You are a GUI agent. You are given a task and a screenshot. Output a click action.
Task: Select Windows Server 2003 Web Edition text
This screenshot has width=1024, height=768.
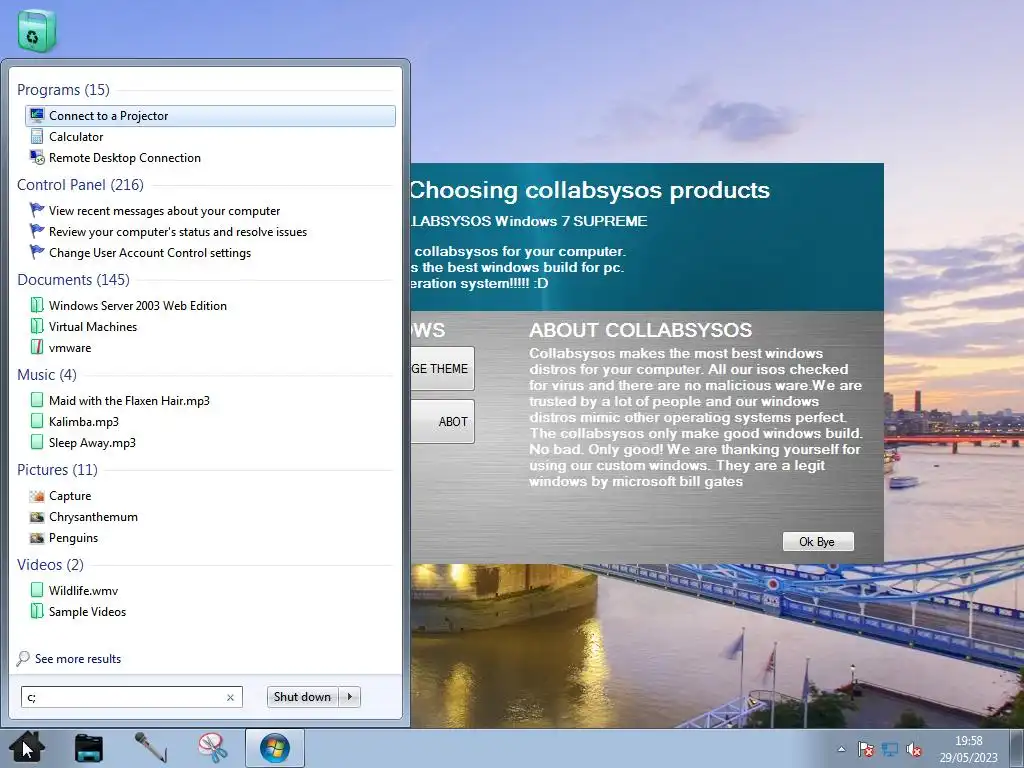(138, 305)
